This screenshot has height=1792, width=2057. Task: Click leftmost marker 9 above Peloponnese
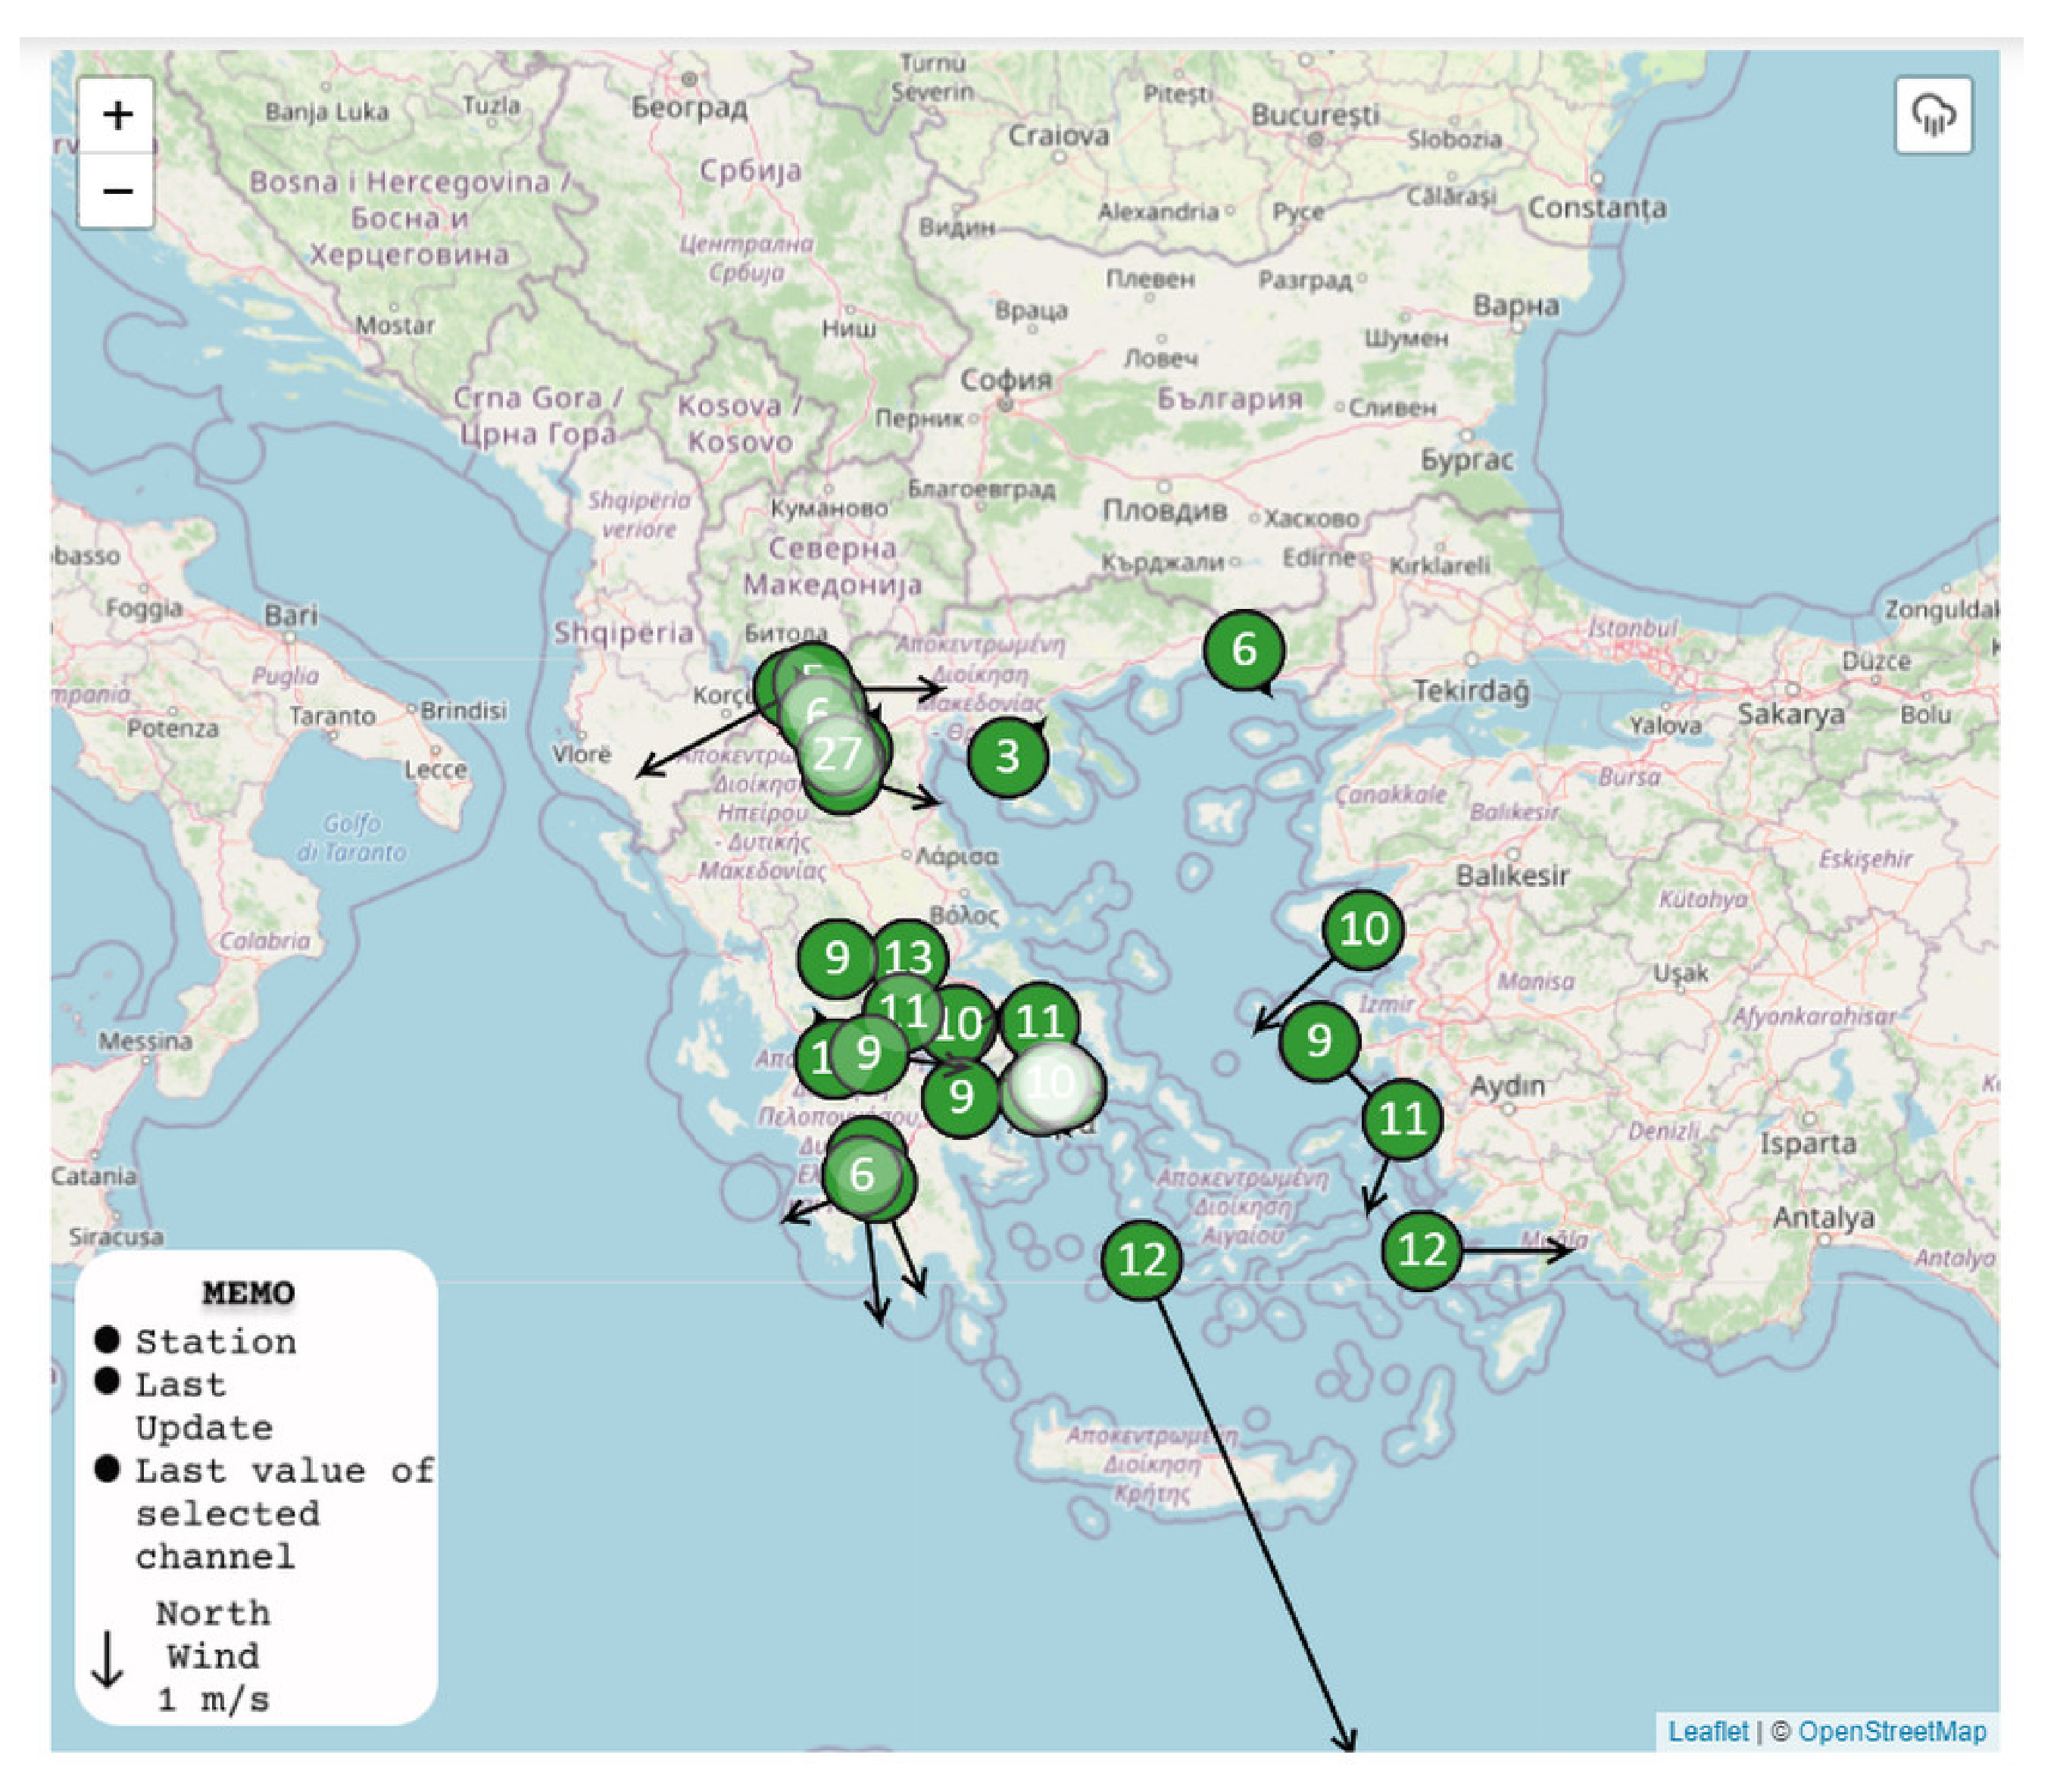pos(837,958)
